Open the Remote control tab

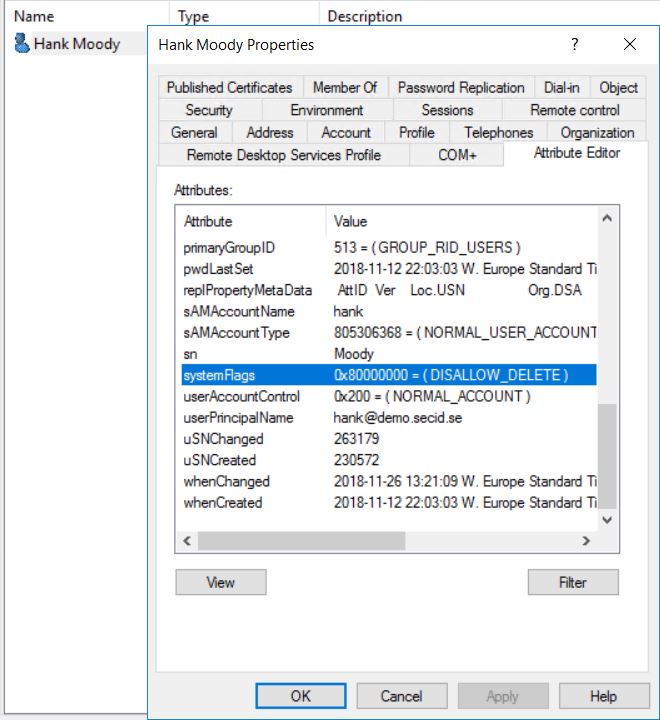click(575, 110)
